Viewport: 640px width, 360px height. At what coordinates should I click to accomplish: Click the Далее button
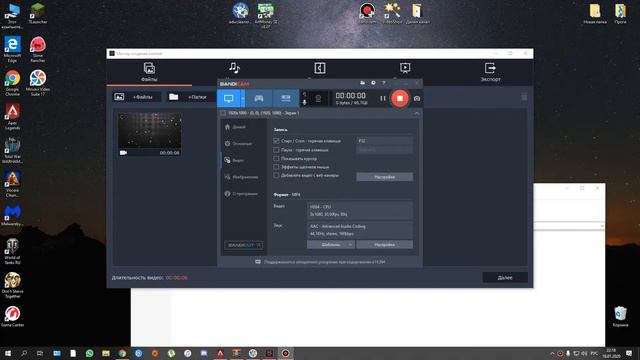pos(505,278)
